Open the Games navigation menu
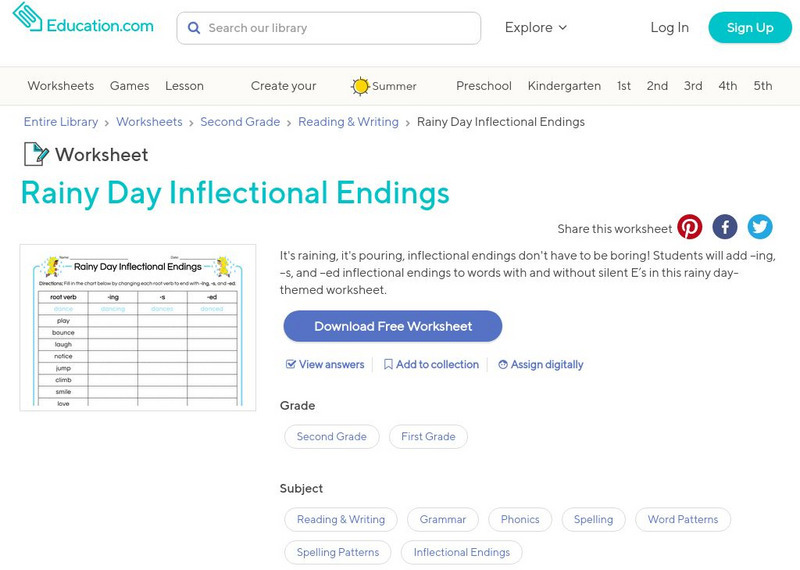This screenshot has height=570, width=800. tap(130, 86)
